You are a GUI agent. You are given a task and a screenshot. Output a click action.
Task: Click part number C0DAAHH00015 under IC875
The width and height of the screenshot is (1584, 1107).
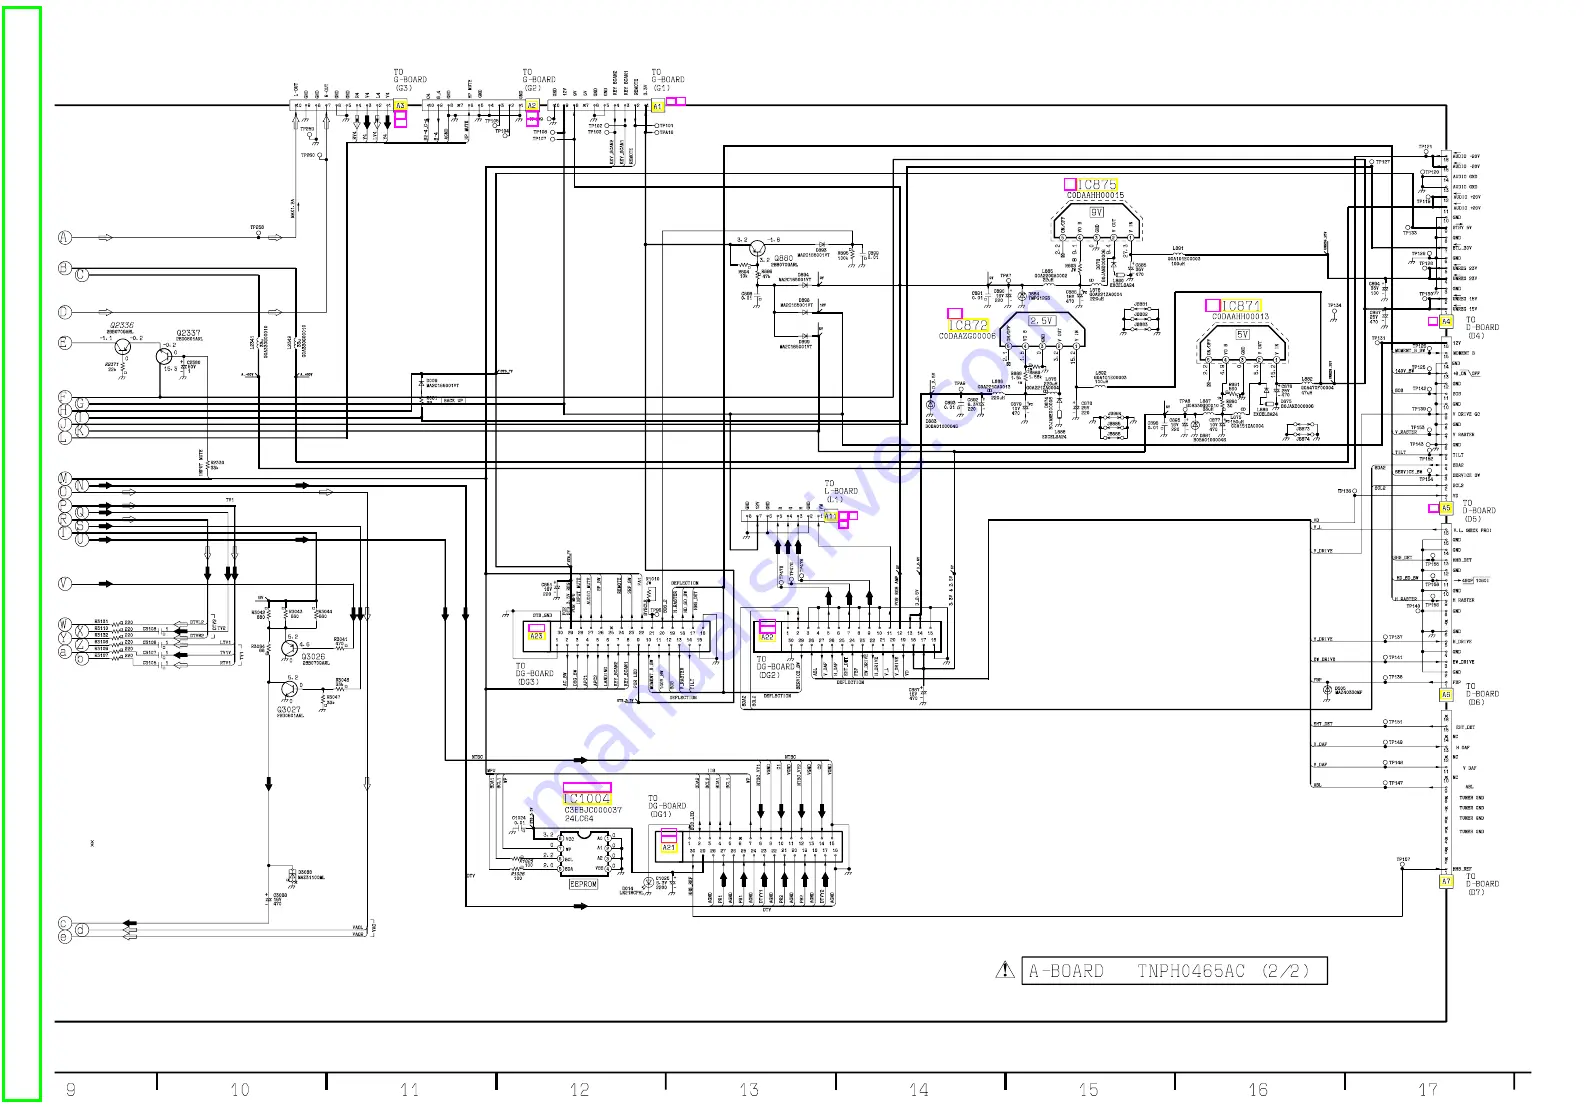click(1095, 196)
